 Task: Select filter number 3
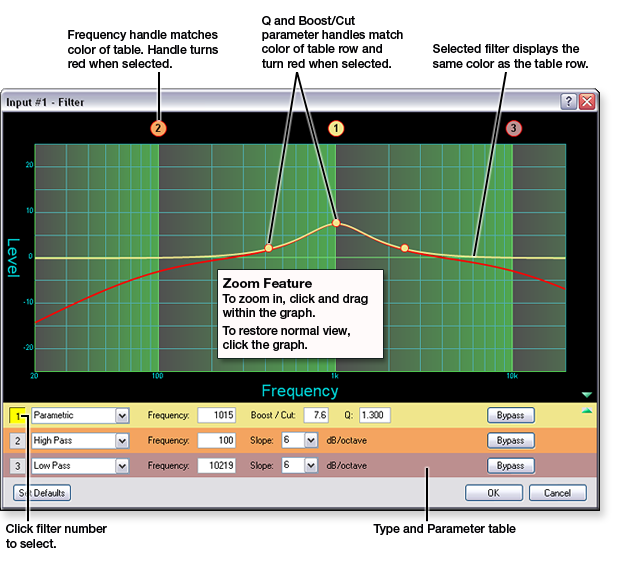pos(18,465)
